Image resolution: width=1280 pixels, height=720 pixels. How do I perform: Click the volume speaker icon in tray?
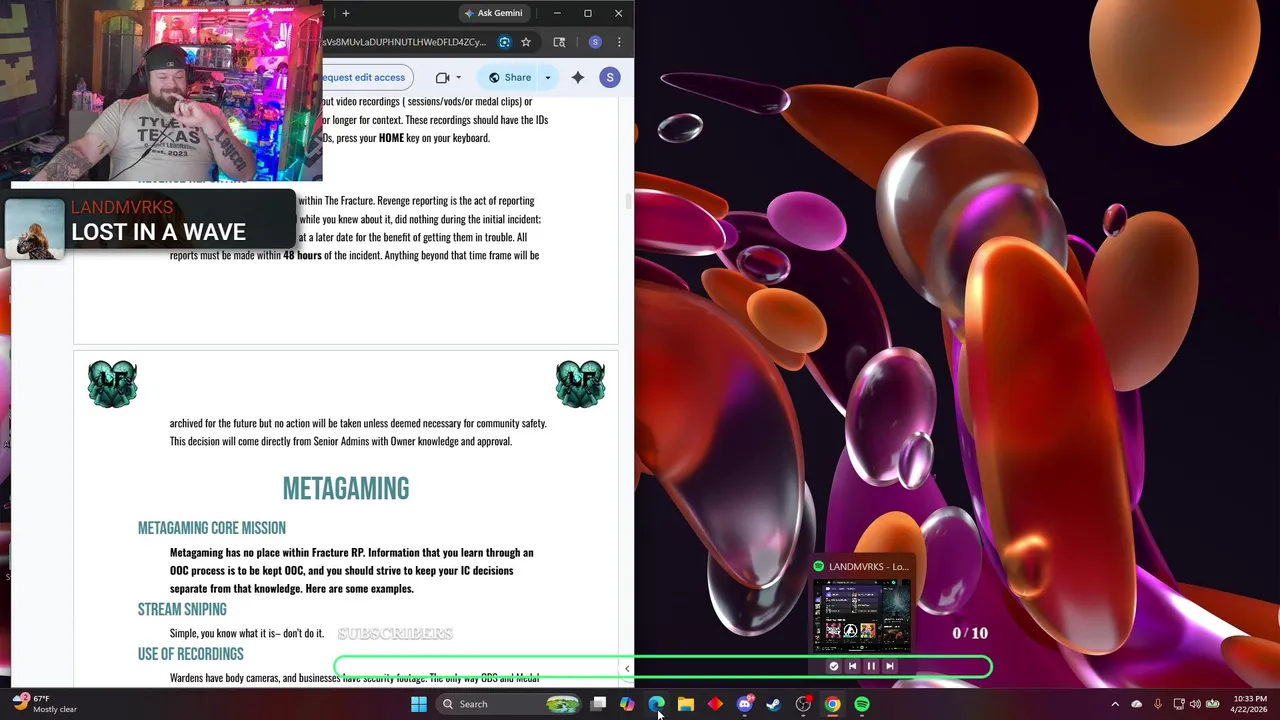(1195, 704)
